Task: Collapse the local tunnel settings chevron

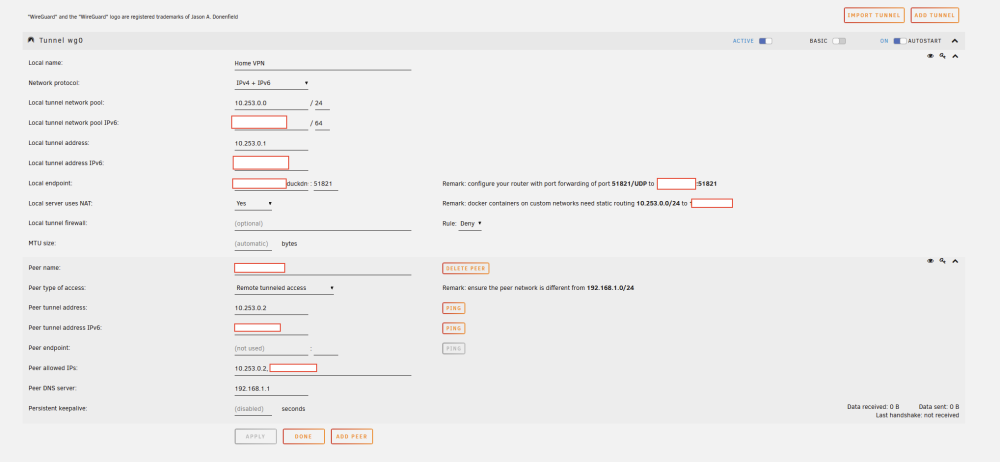Action: pos(955,56)
